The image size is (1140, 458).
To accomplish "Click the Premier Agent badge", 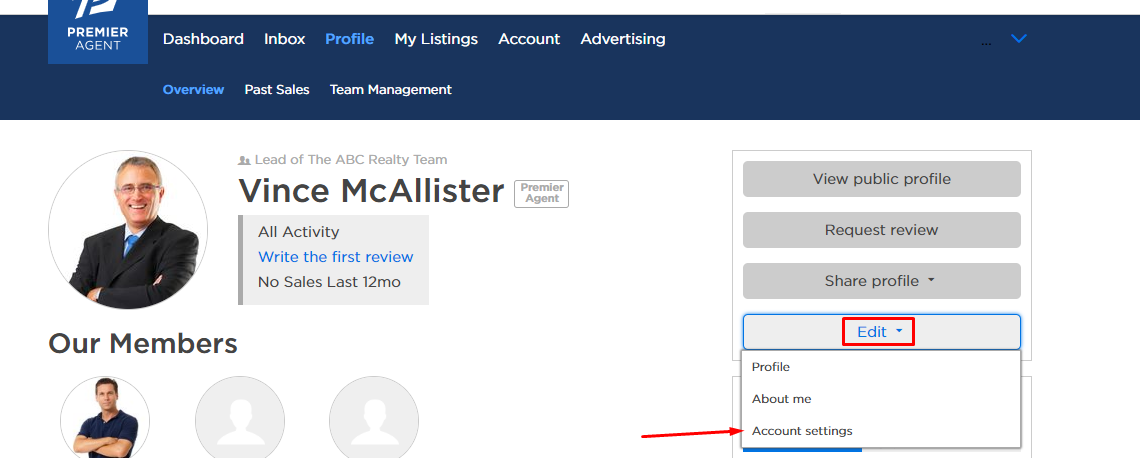I will tap(541, 193).
